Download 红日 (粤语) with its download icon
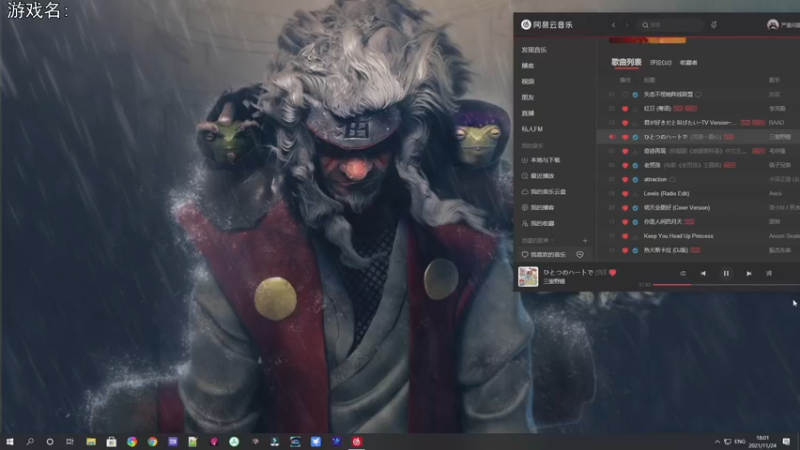 pos(635,109)
